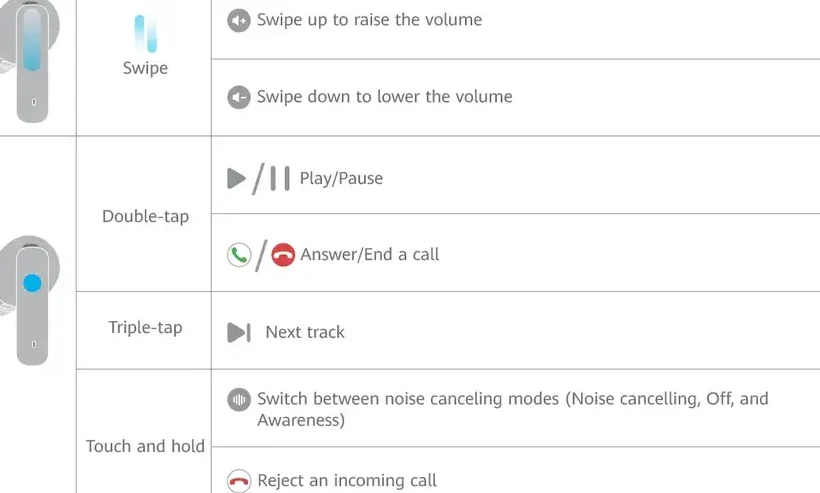Select the Double-tap gesture label

tap(145, 216)
